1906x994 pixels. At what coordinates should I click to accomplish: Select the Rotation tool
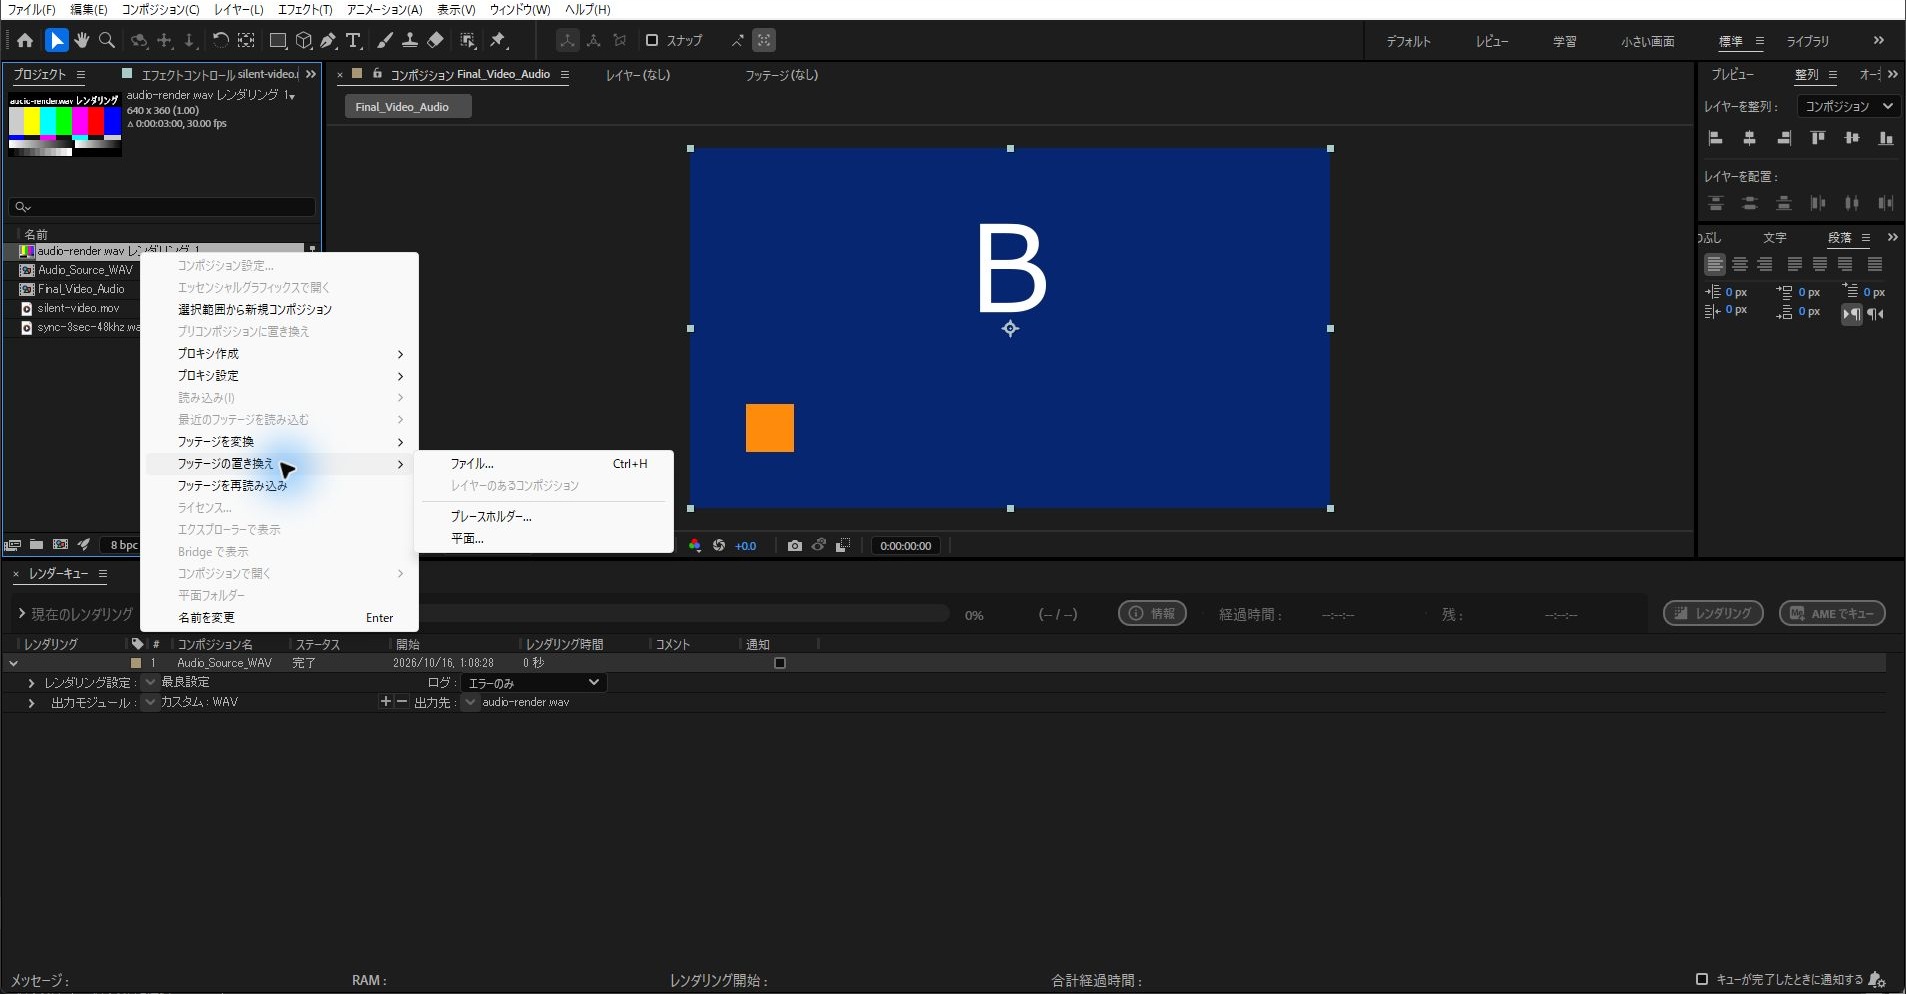[x=220, y=40]
